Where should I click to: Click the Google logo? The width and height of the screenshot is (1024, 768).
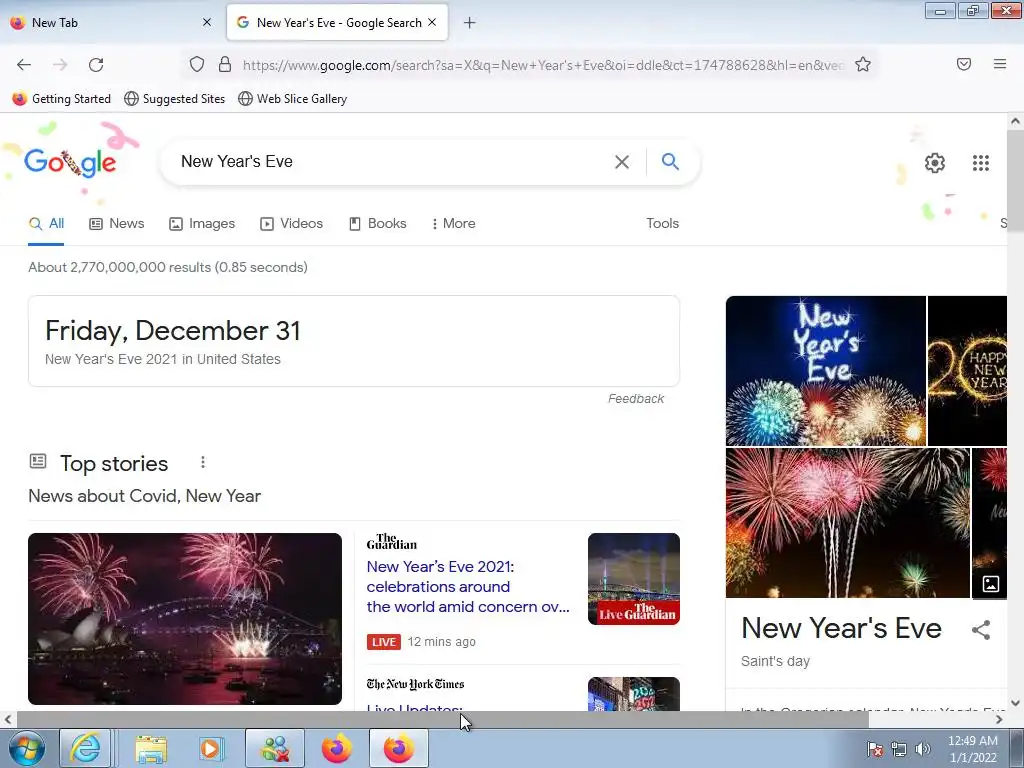coord(70,162)
